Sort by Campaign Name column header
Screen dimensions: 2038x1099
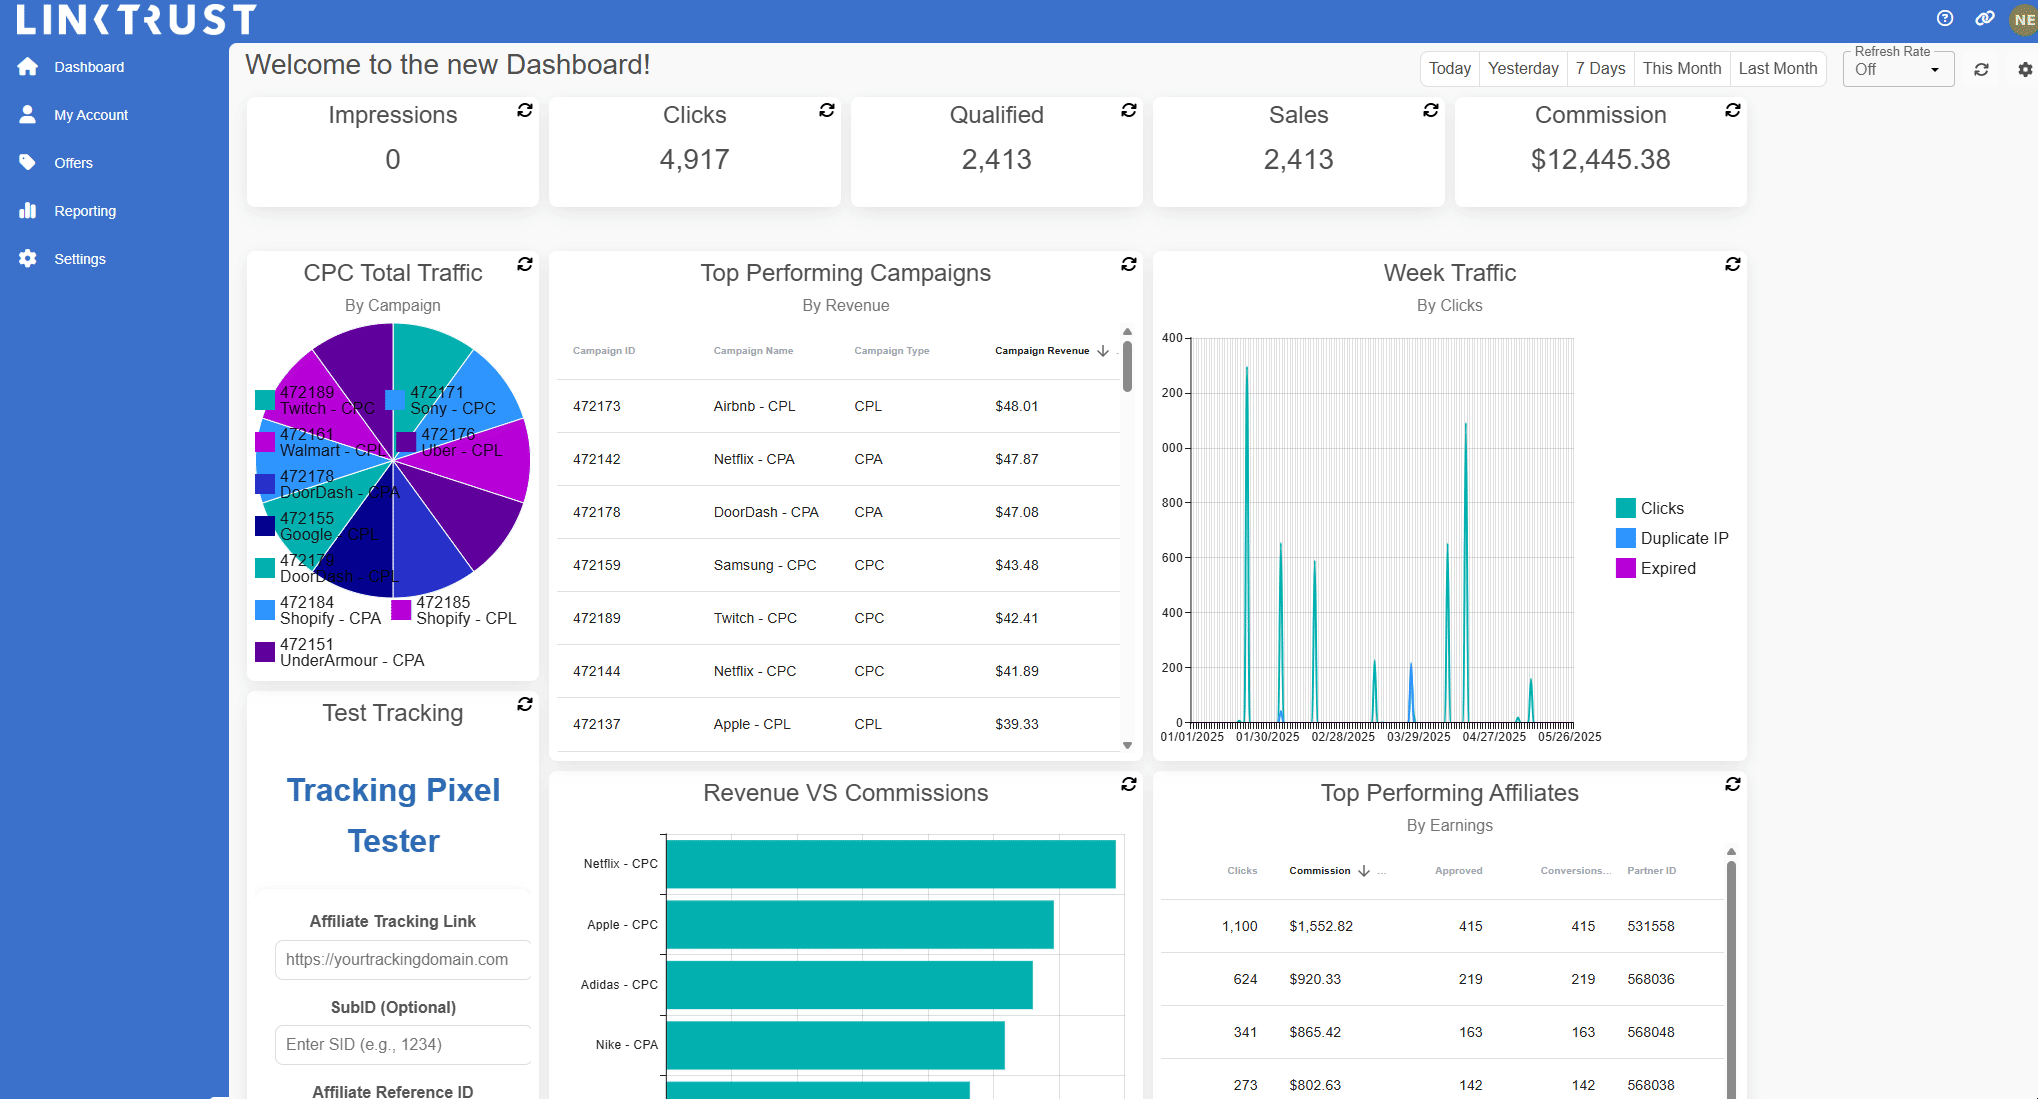click(x=753, y=351)
